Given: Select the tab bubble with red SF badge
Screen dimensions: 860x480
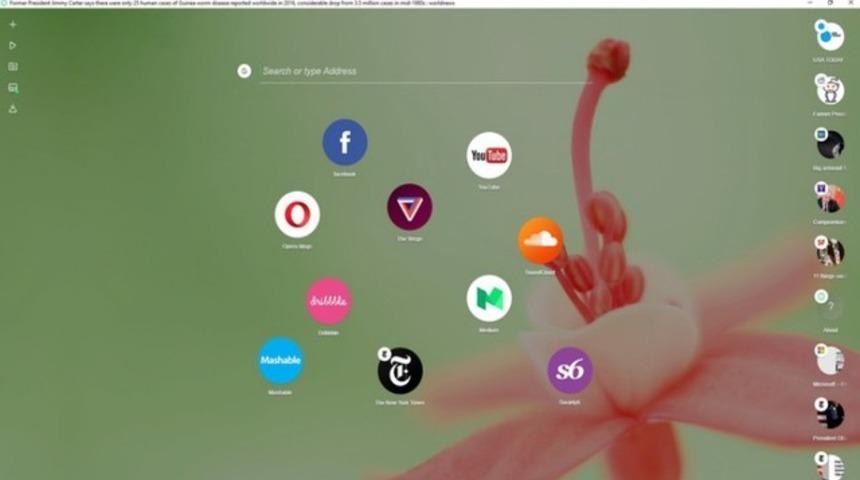Looking at the screenshot, I should [x=830, y=251].
